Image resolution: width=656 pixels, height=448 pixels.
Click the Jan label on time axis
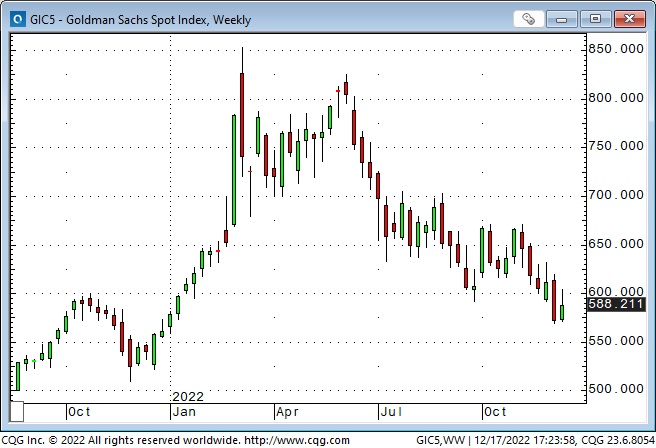pos(184,412)
